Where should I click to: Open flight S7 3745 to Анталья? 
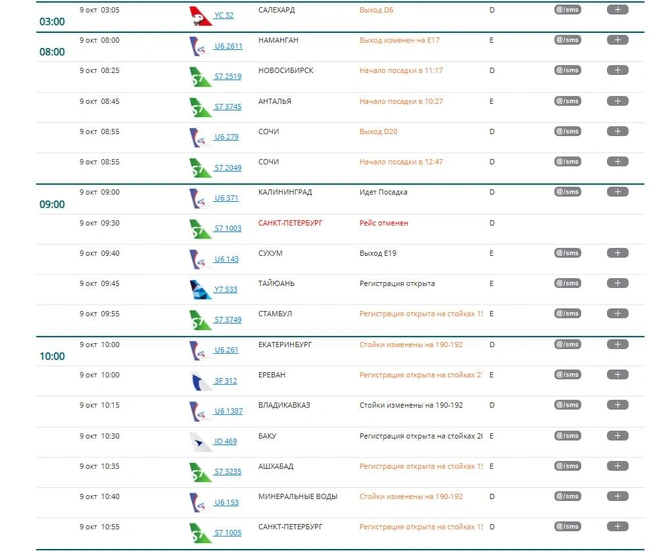(x=228, y=107)
